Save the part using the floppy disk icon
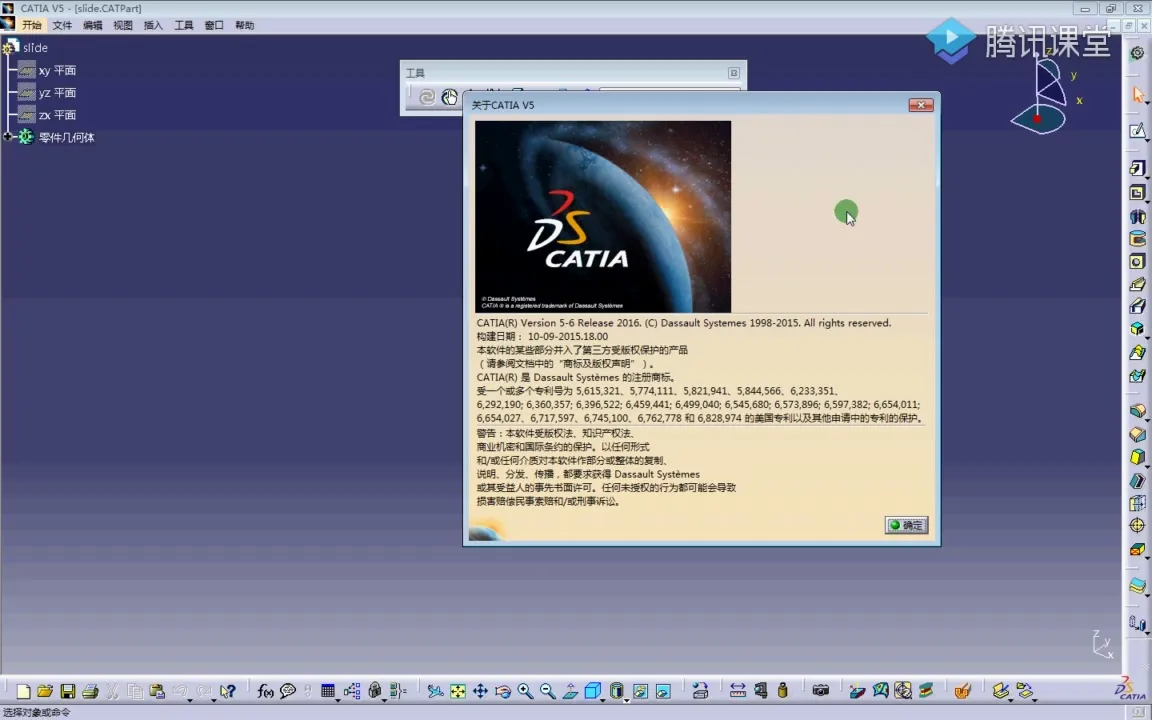This screenshot has height=720, width=1152. tap(68, 691)
